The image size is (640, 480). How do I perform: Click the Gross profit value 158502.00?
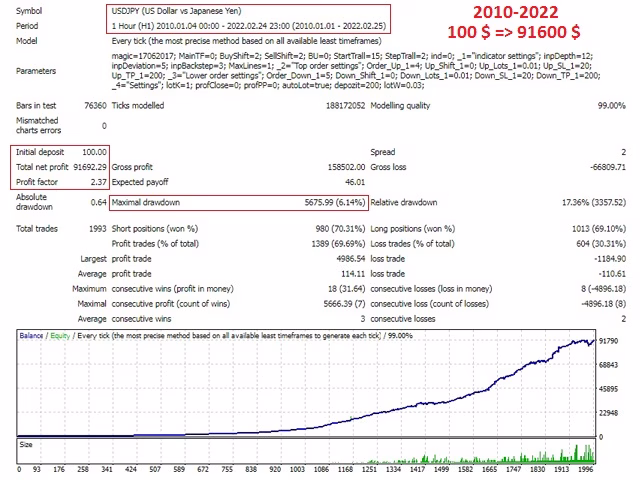click(x=346, y=167)
